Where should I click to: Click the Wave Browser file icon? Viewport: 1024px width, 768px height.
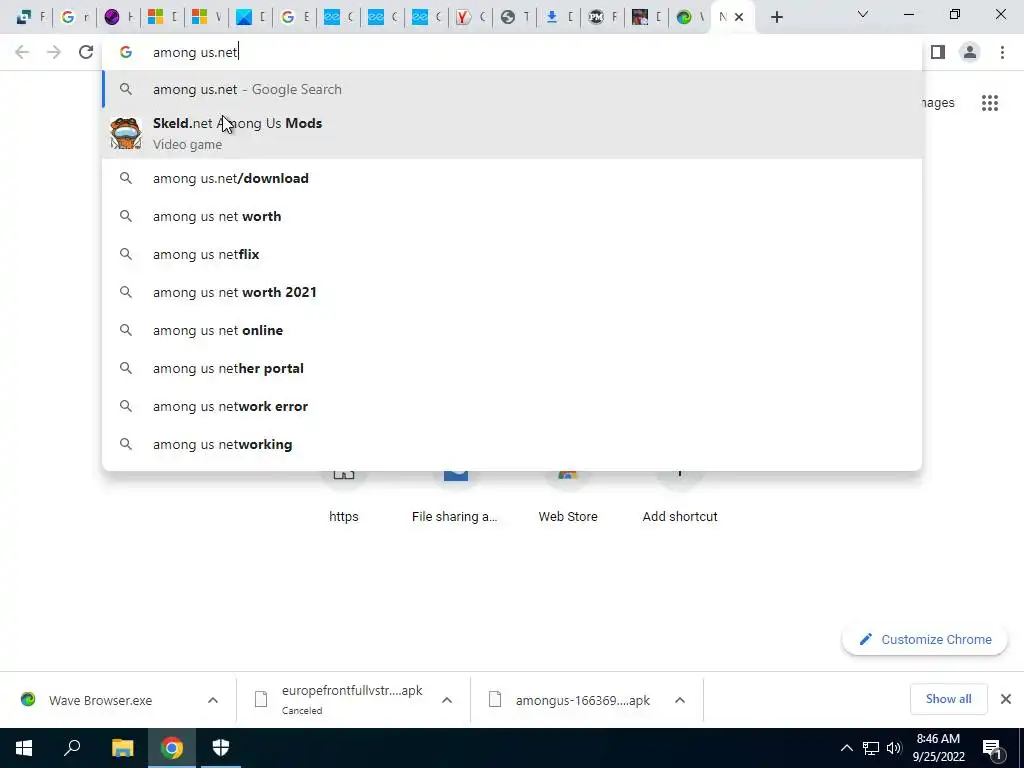point(28,699)
